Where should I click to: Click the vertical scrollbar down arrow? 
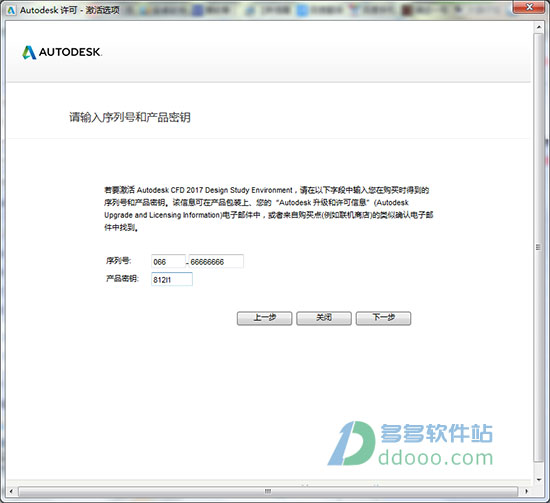[x=539, y=479]
